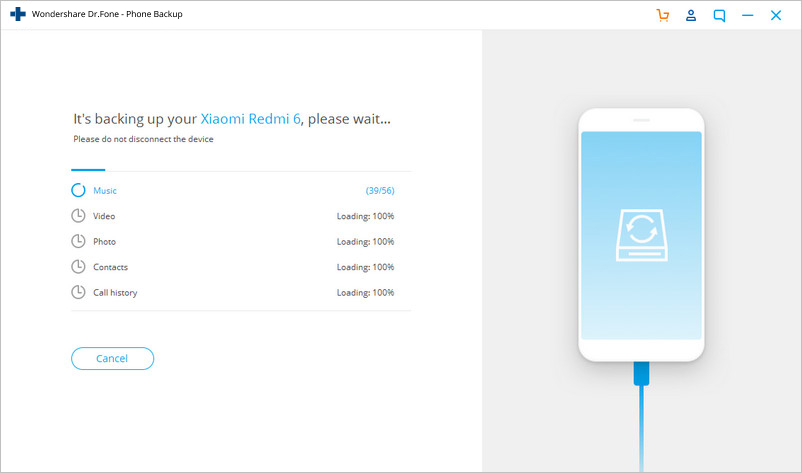Select the Call history row label
802x473 pixels.
tap(115, 293)
